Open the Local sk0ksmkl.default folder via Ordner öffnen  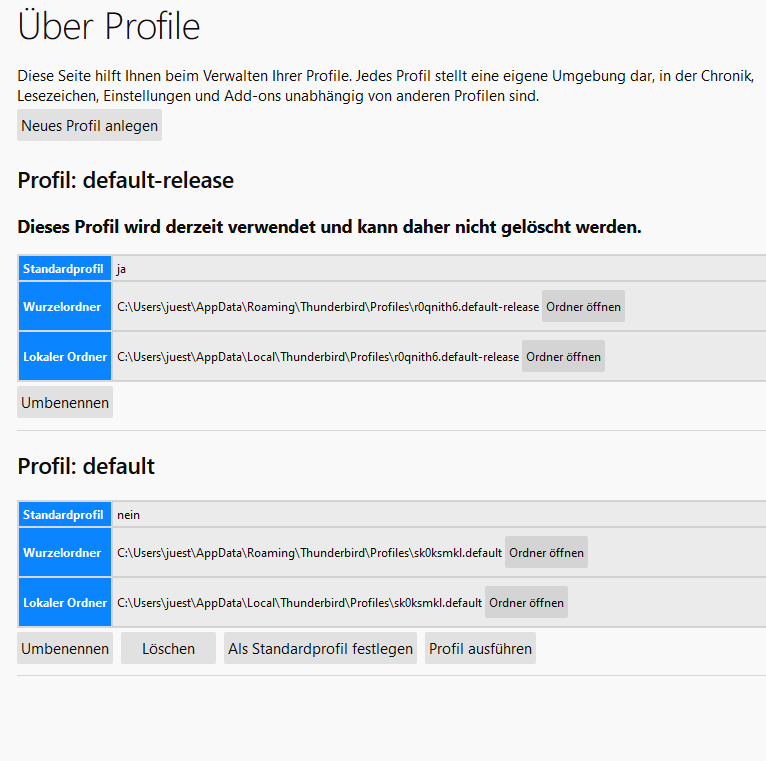click(x=526, y=602)
